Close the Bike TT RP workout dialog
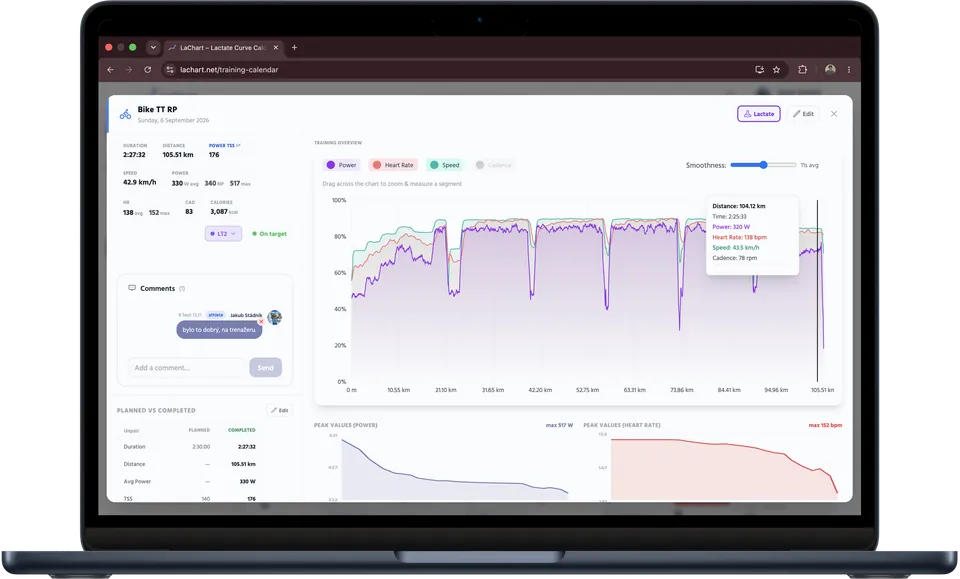 tap(834, 114)
